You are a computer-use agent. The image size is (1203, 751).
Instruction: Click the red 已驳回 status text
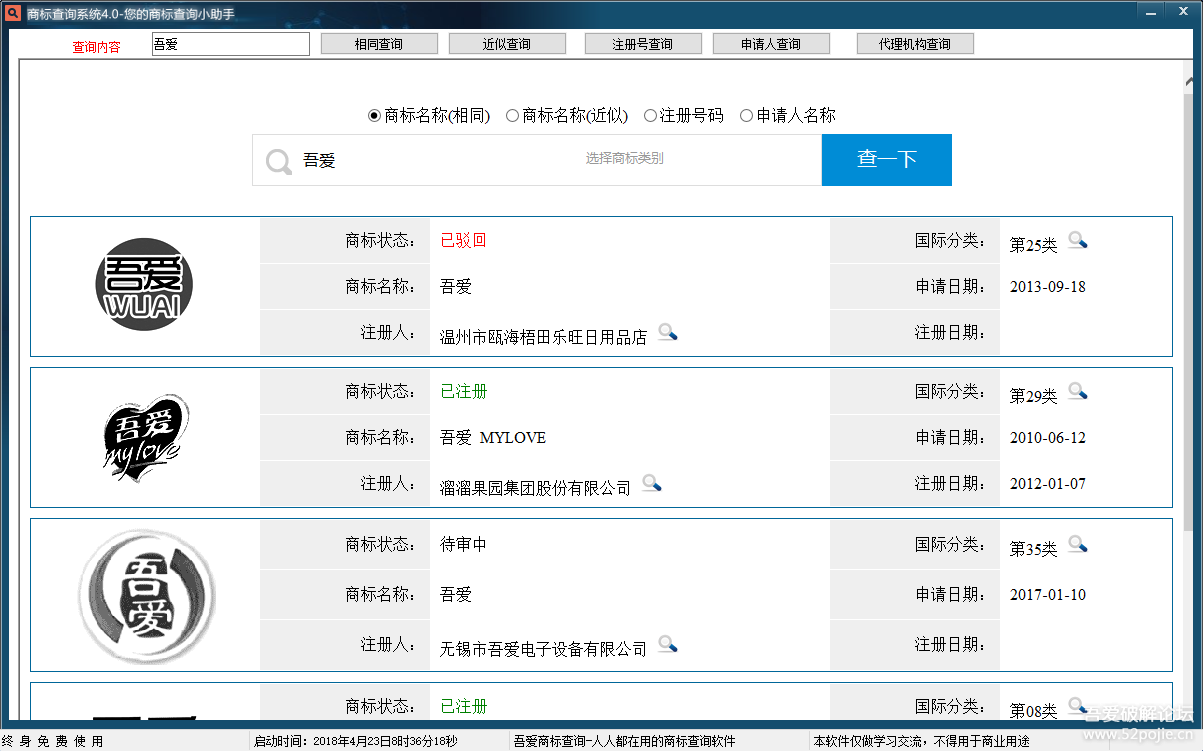click(463, 240)
